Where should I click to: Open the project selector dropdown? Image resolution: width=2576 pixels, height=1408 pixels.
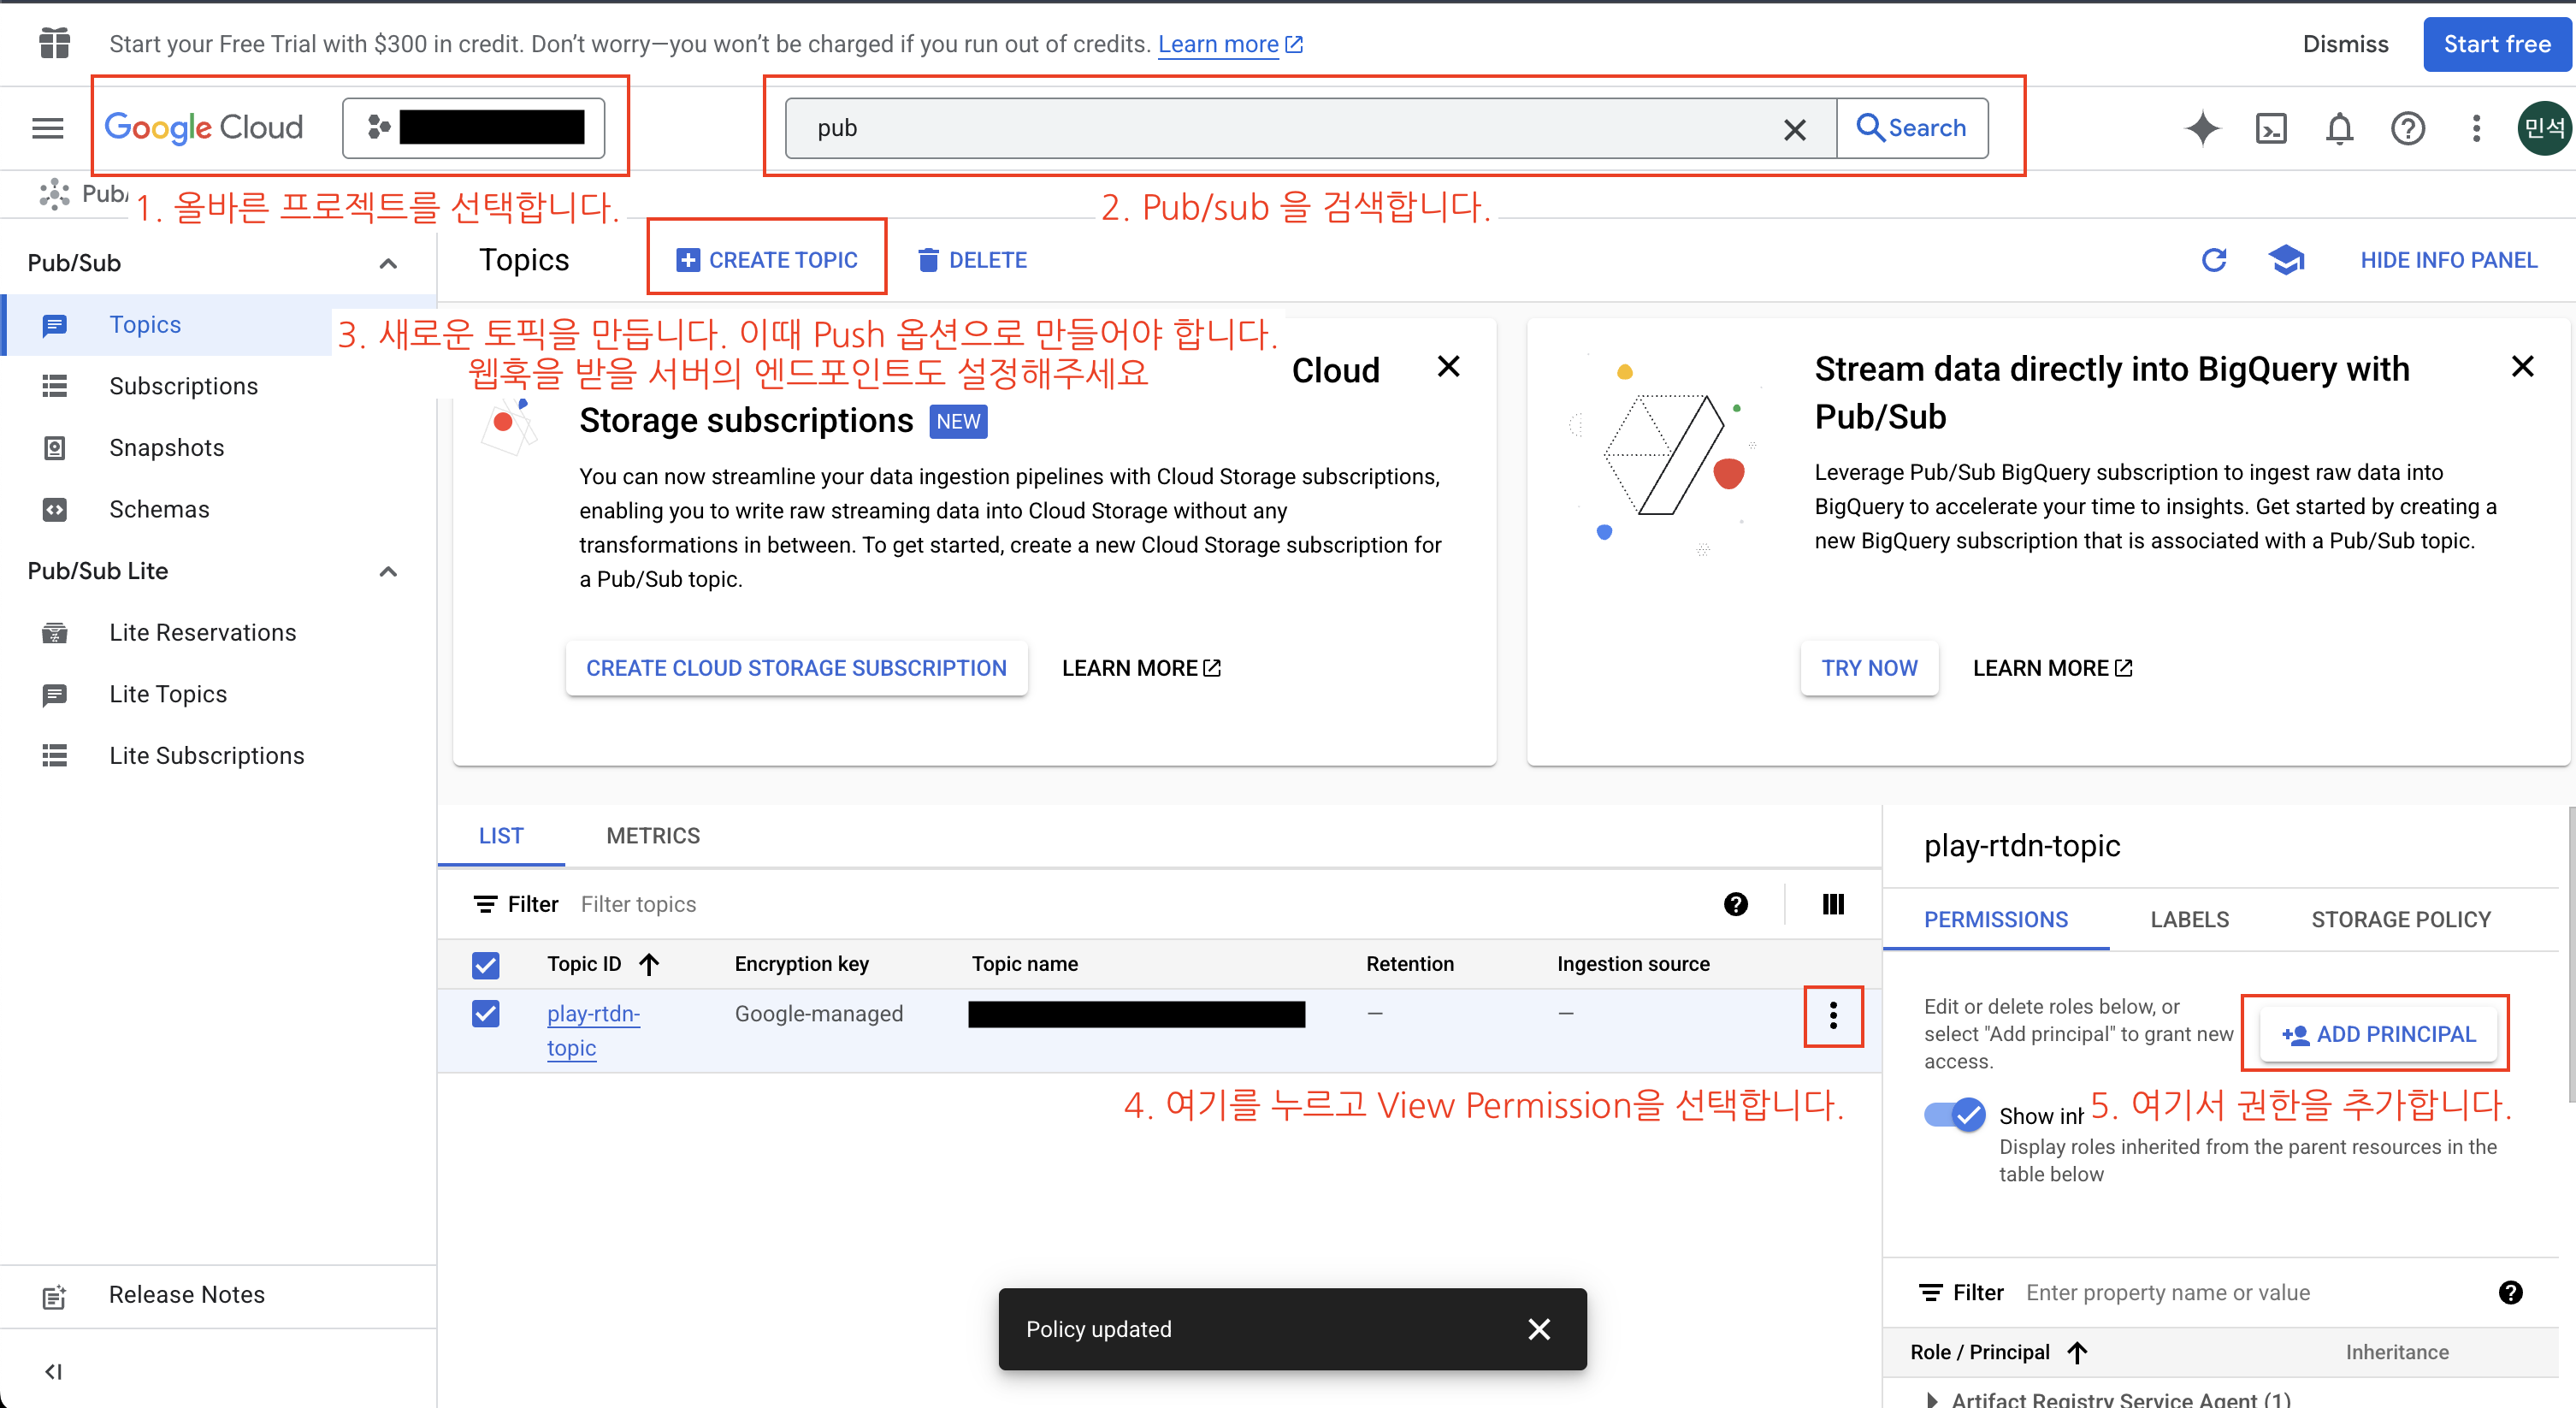coord(473,127)
